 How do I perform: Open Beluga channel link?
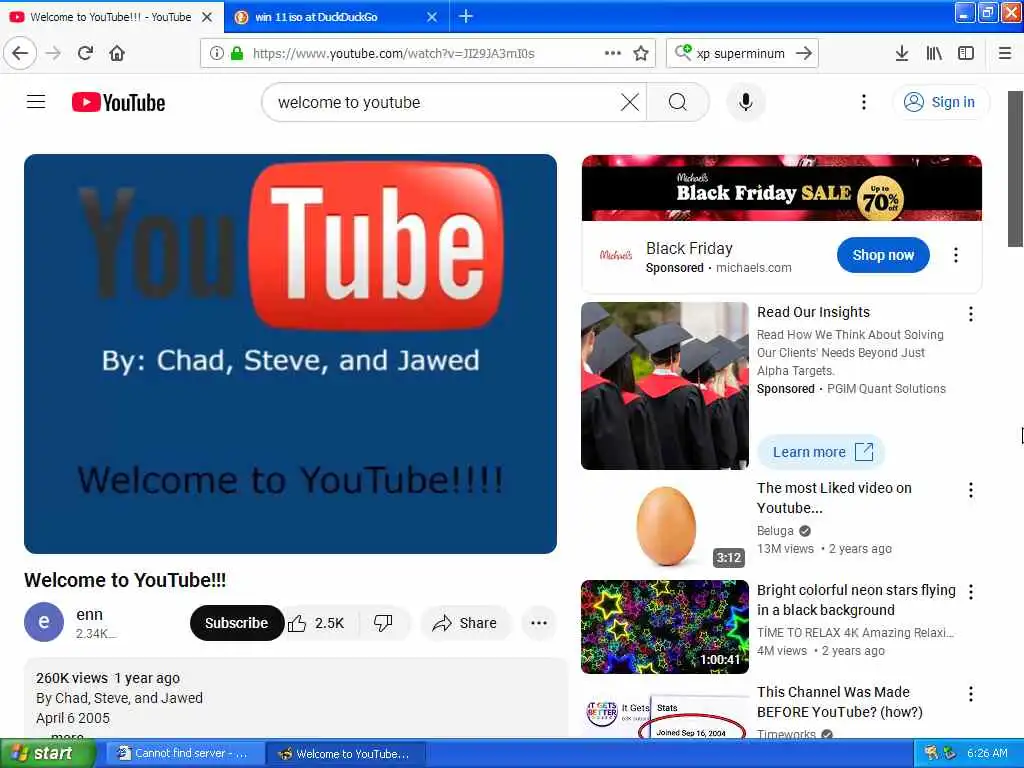[x=775, y=531]
